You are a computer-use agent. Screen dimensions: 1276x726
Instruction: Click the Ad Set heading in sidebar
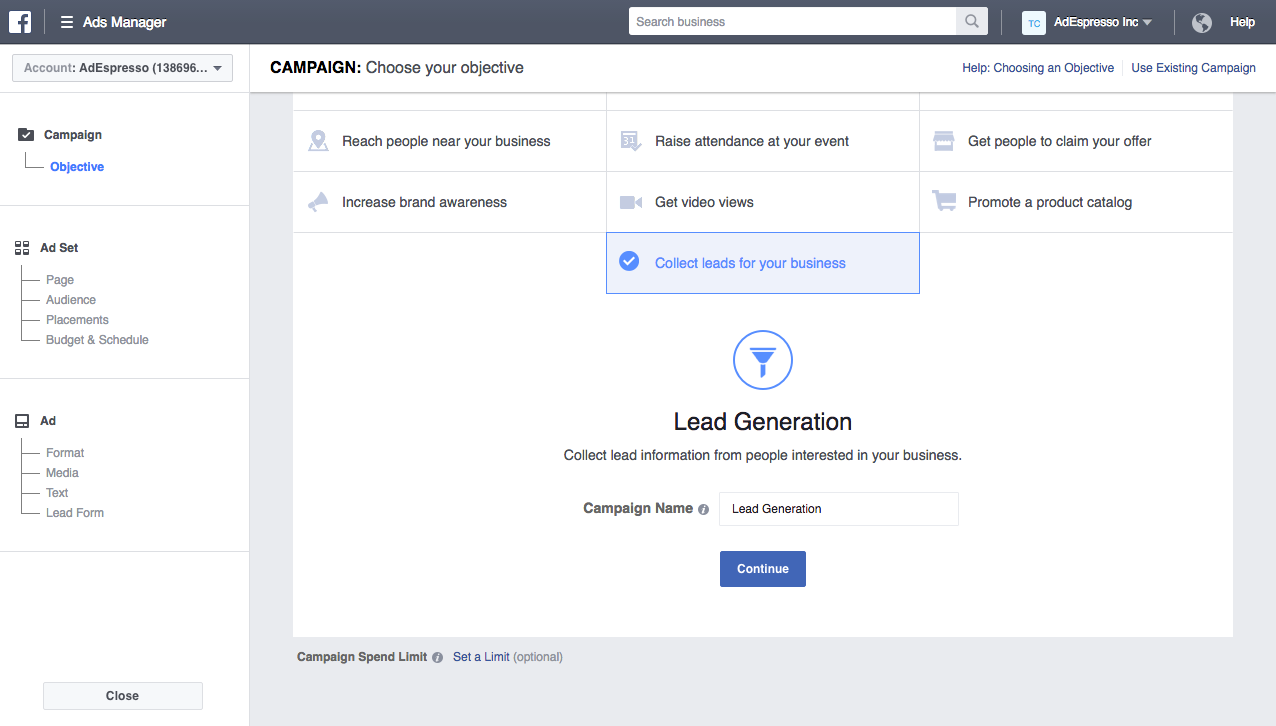59,248
